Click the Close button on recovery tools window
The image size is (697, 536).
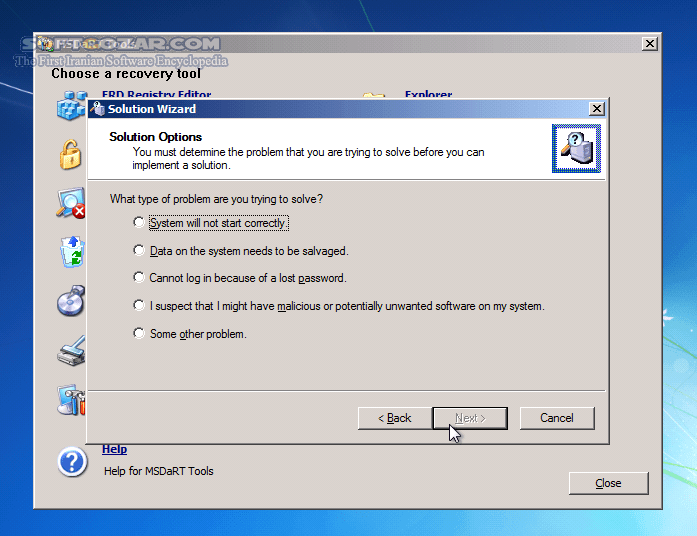click(608, 483)
